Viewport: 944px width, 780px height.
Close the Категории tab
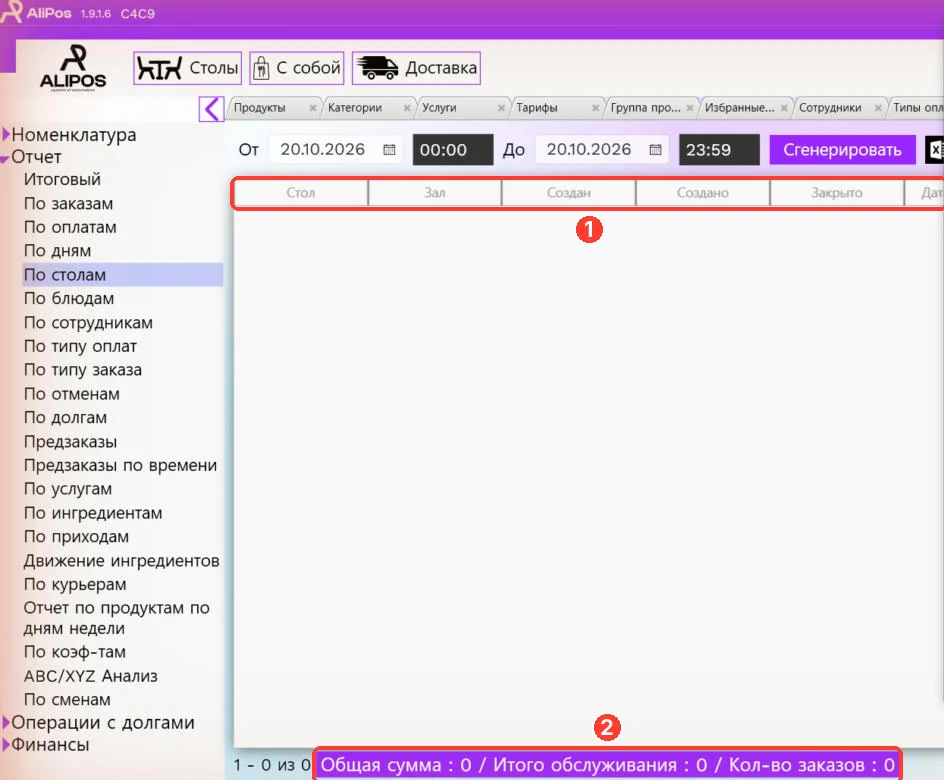click(x=407, y=108)
